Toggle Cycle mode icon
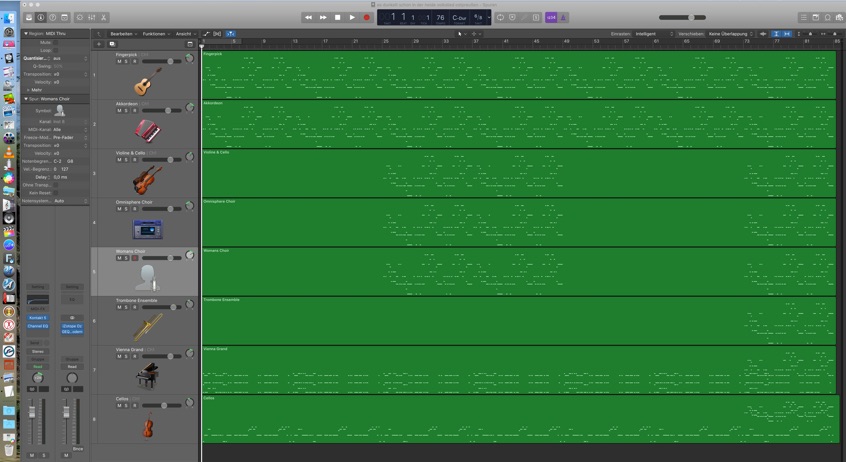The height and width of the screenshot is (462, 846). [x=500, y=17]
